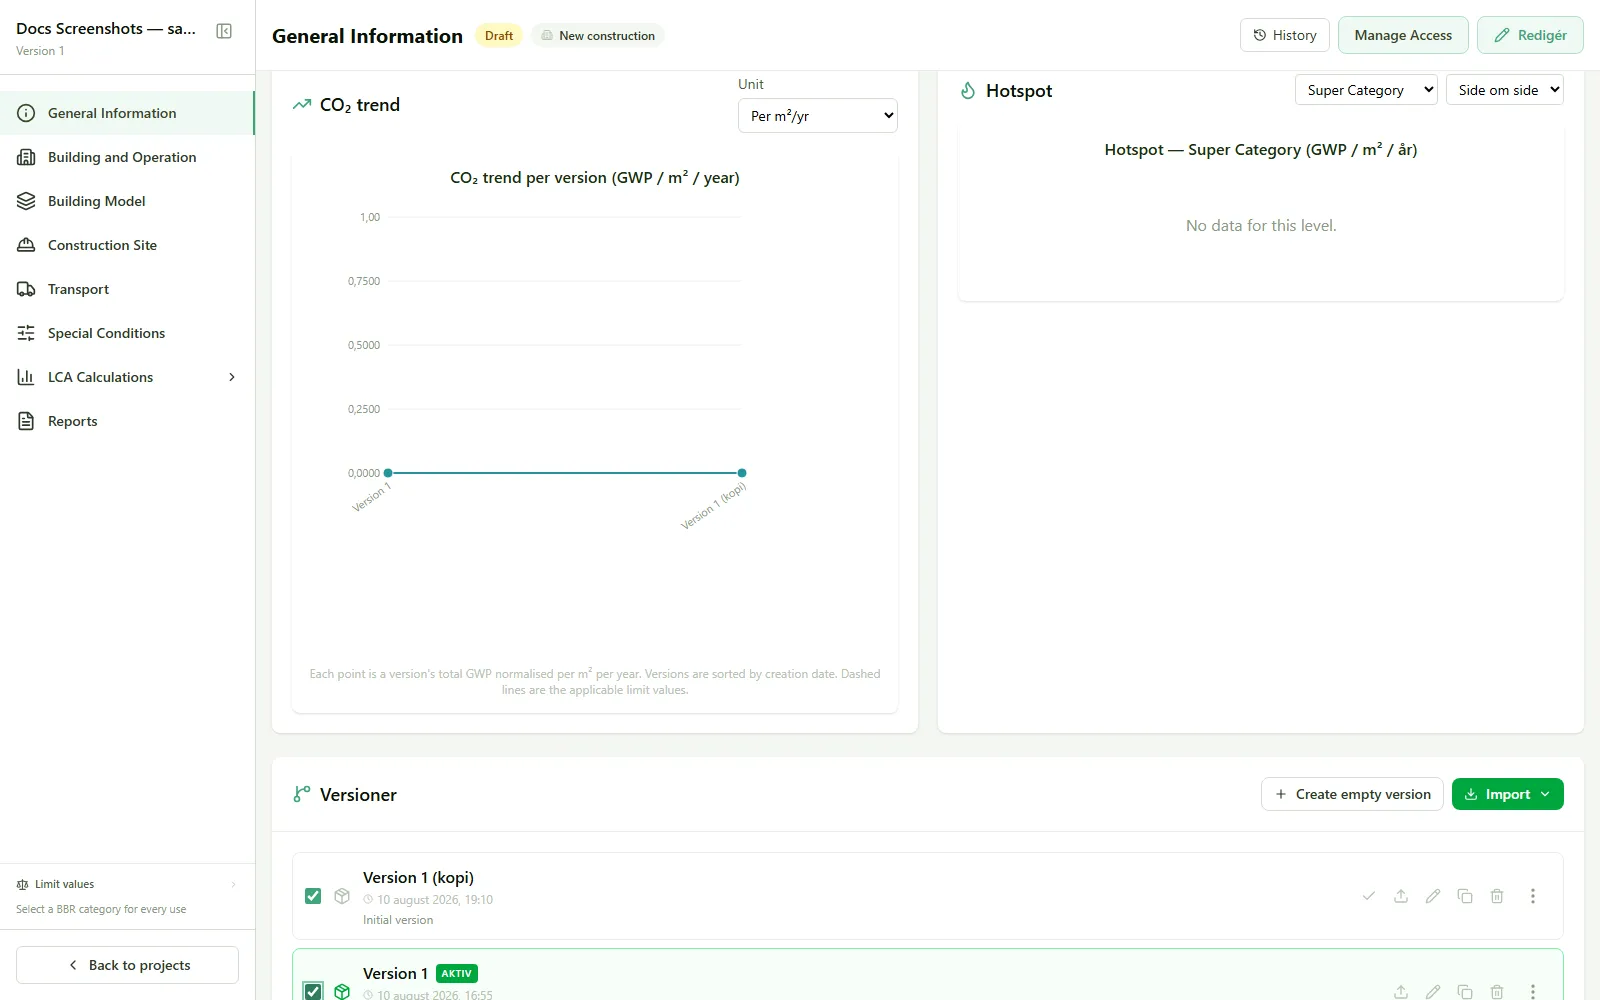This screenshot has height=1000, width=1600.
Task: Click the CO₂ trend arrow icon
Action: (x=302, y=104)
